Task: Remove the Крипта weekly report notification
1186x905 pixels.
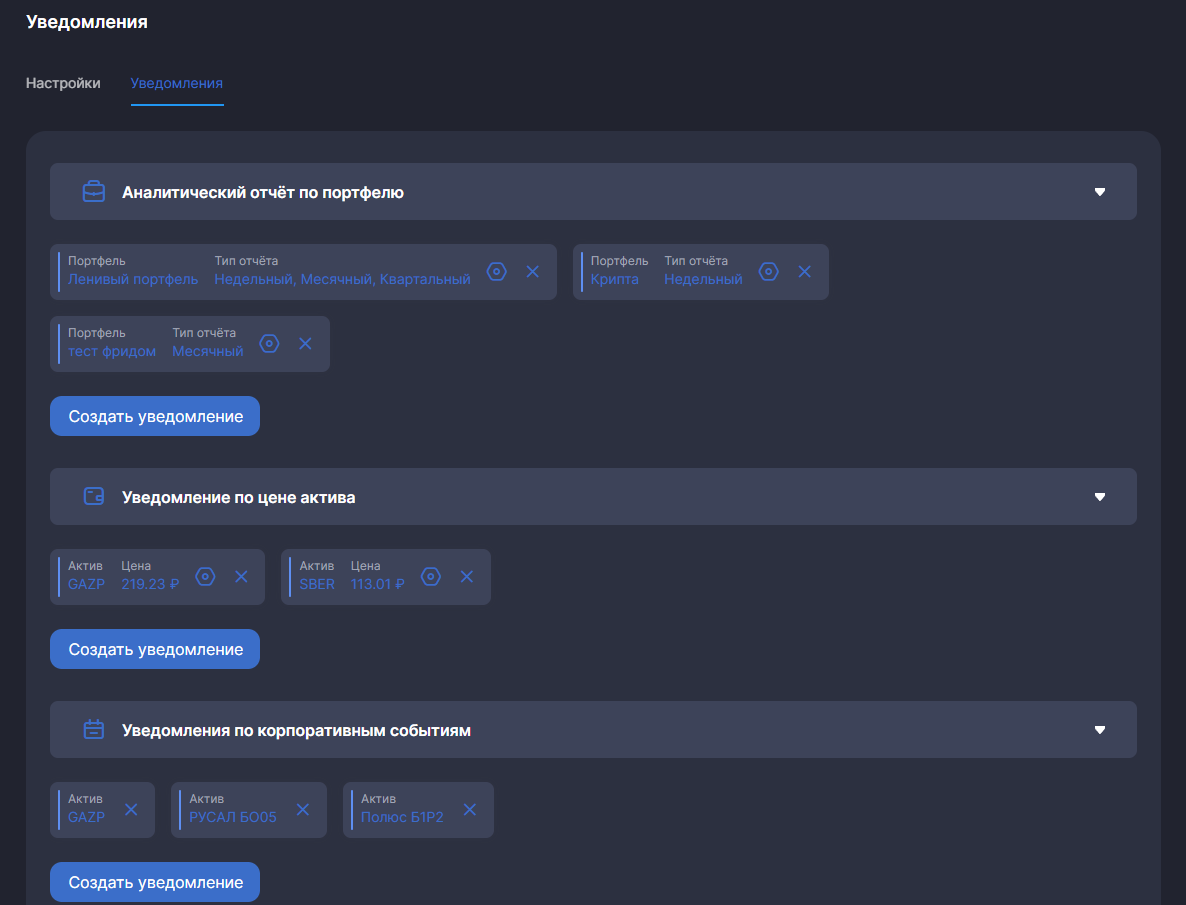Action: [x=804, y=272]
